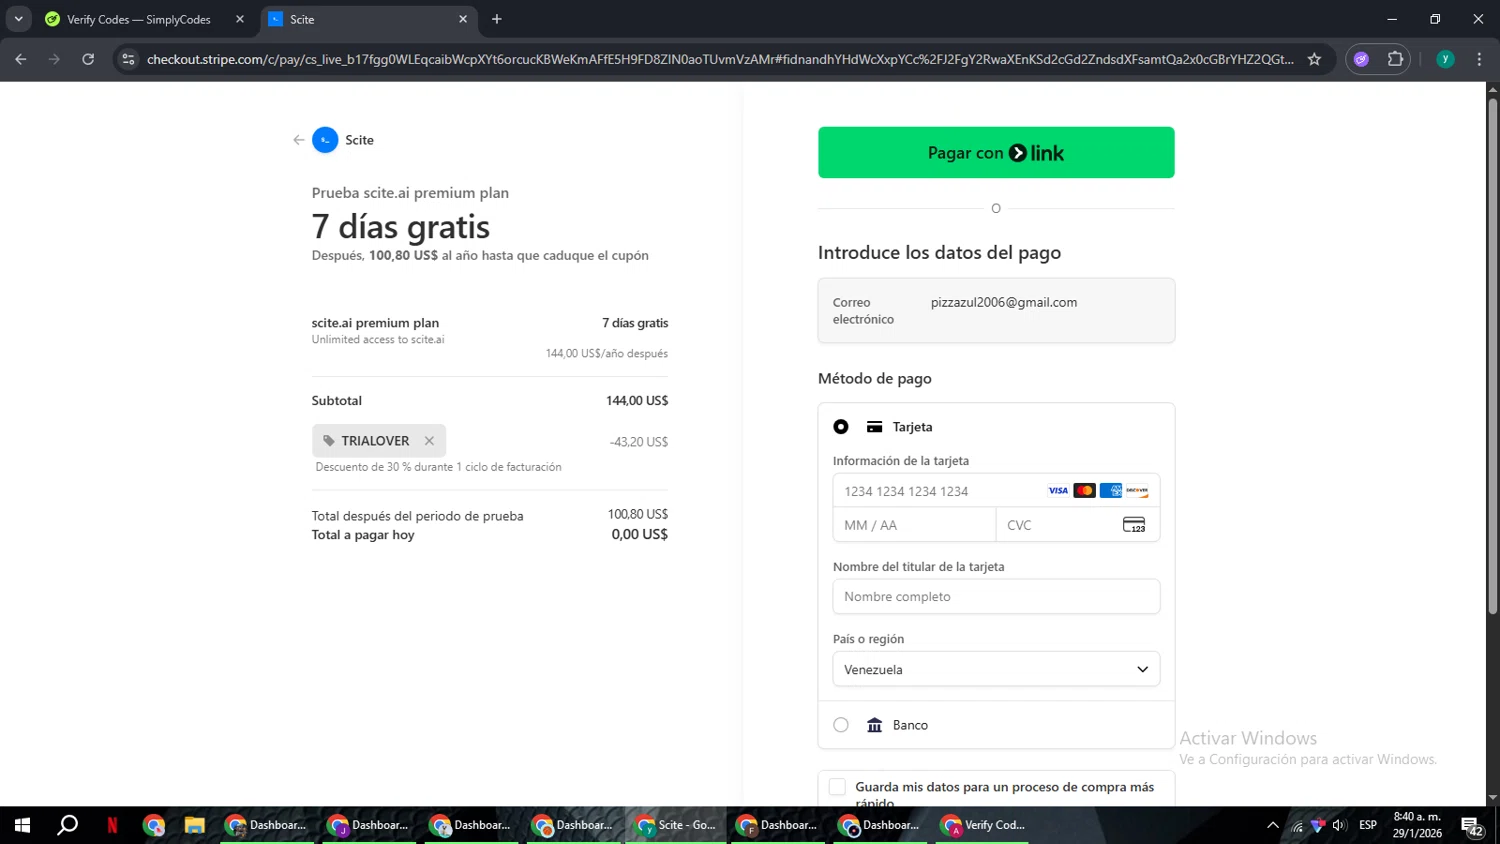Viewport: 1500px width, 844px height.
Task: Go forward in browser history
Action: click(x=54, y=59)
